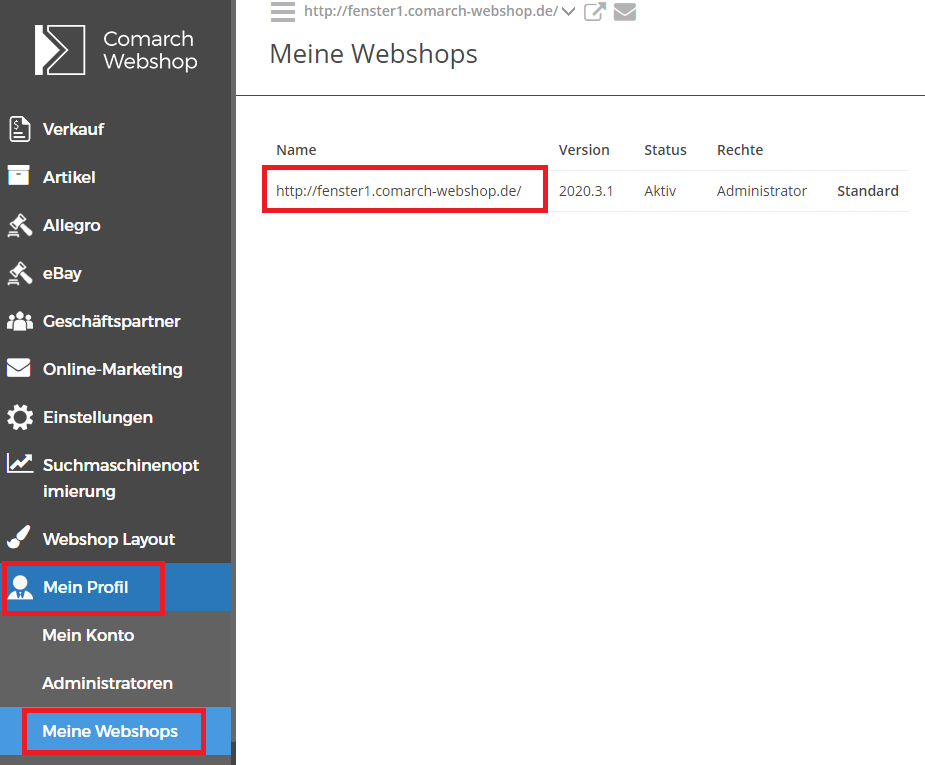Click the Suchmaschinenoptimierung chart icon
925x765 pixels.
pyautogui.click(x=19, y=463)
